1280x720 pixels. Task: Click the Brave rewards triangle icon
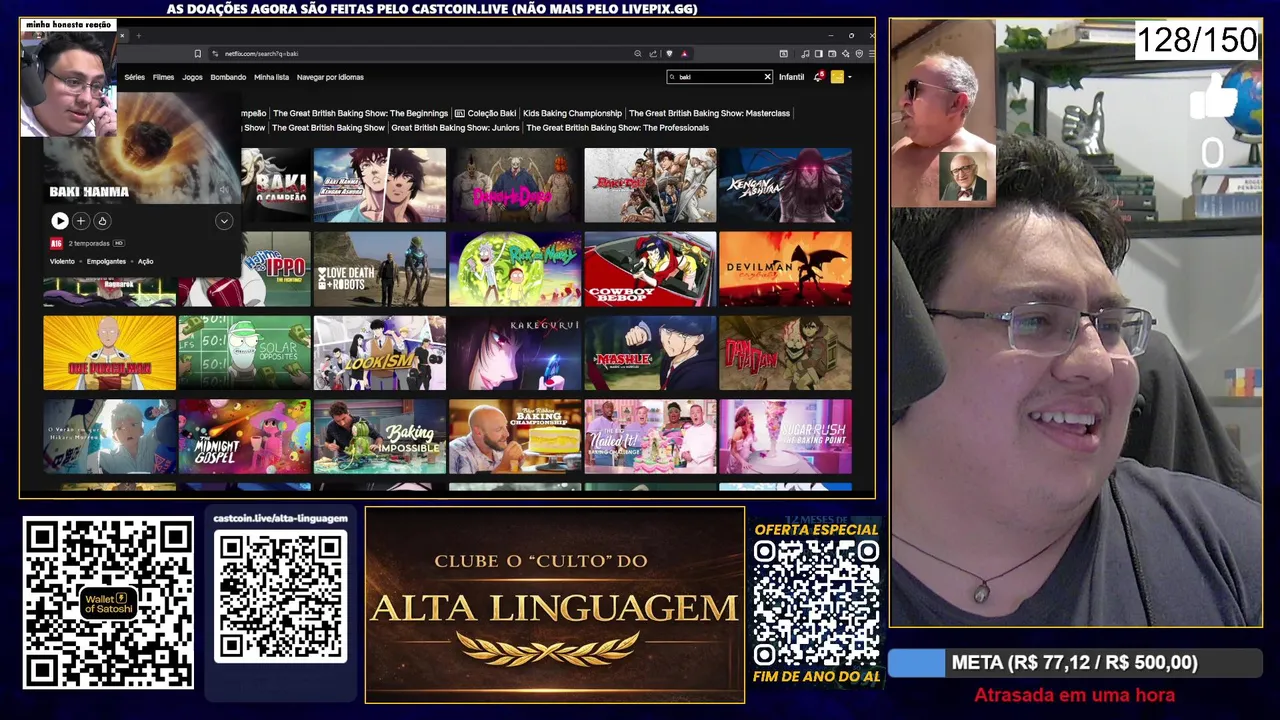click(x=684, y=54)
